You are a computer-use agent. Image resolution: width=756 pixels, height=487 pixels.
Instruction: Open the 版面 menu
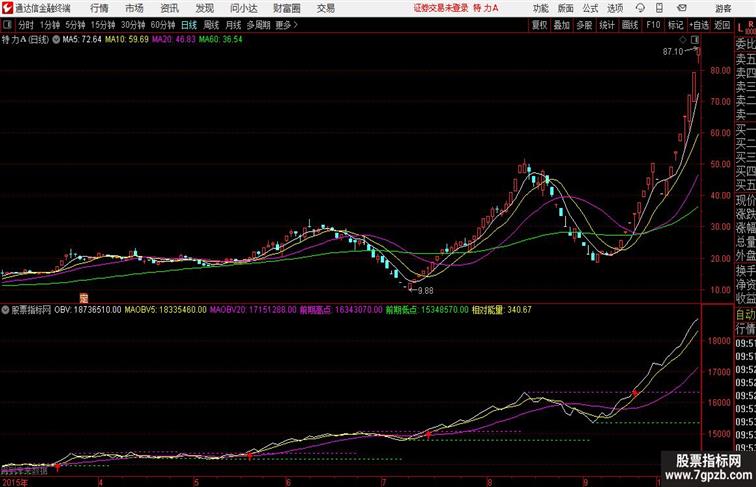(565, 8)
